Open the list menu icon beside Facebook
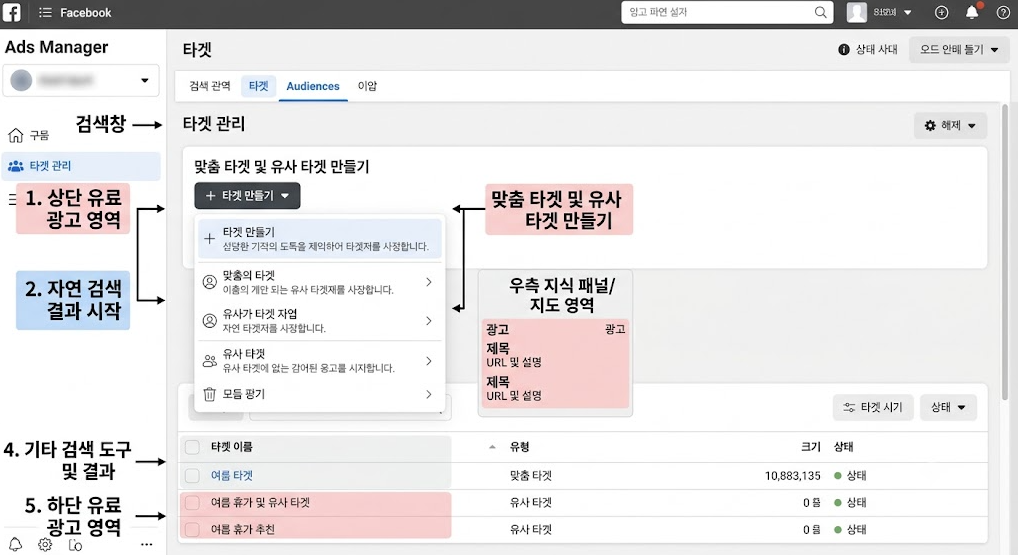 (45, 12)
